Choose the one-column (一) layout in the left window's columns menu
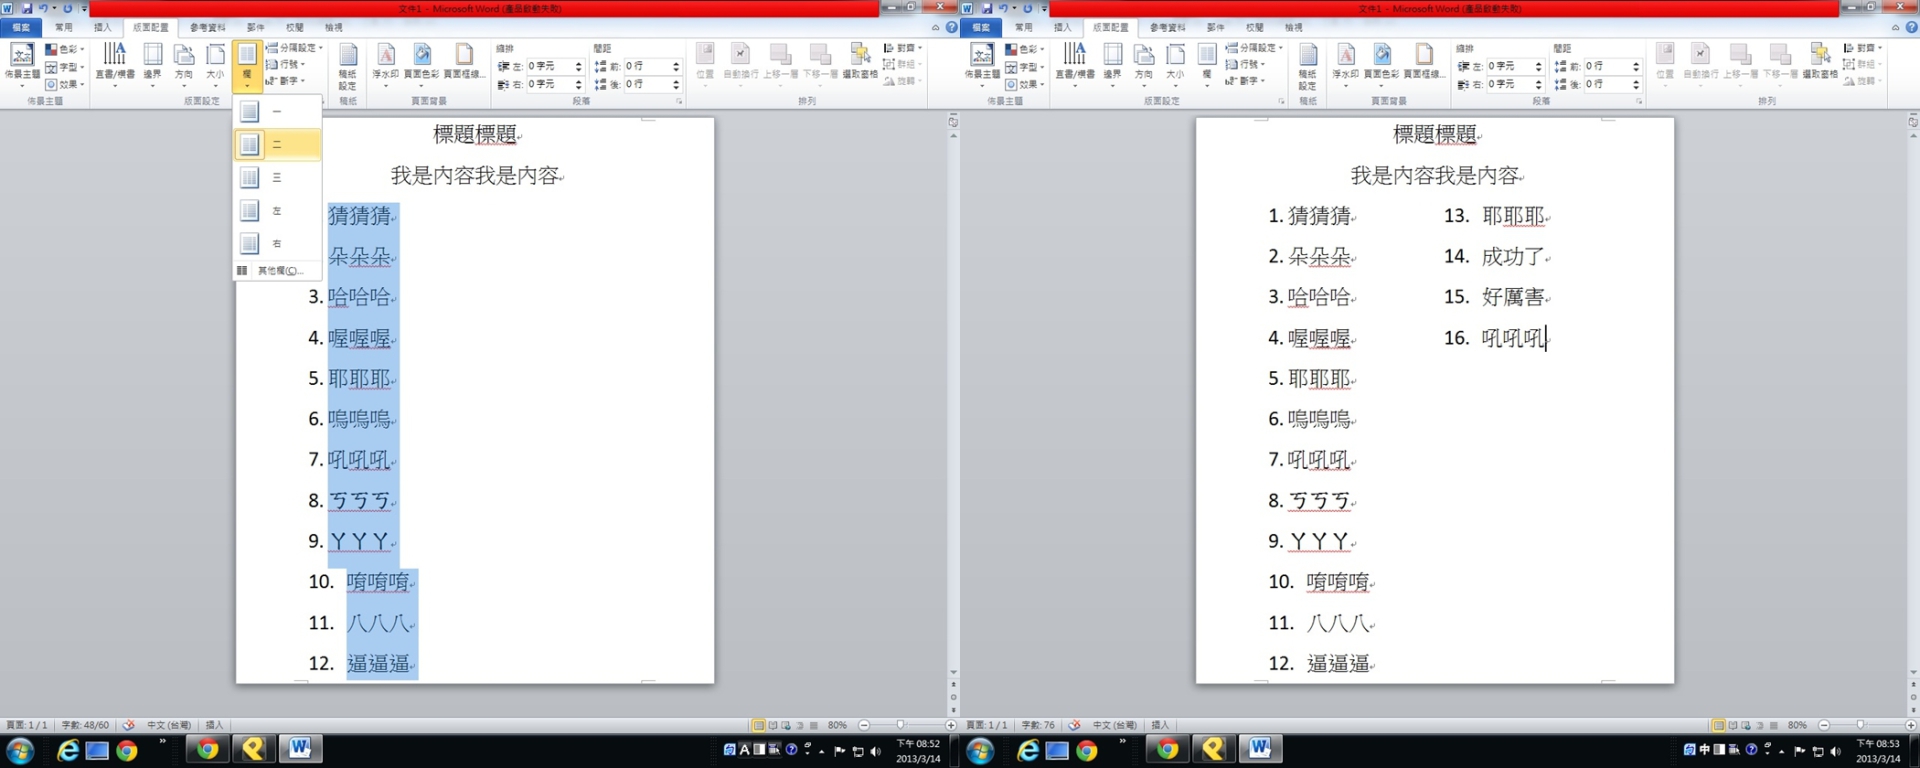1920x768 pixels. click(x=277, y=111)
